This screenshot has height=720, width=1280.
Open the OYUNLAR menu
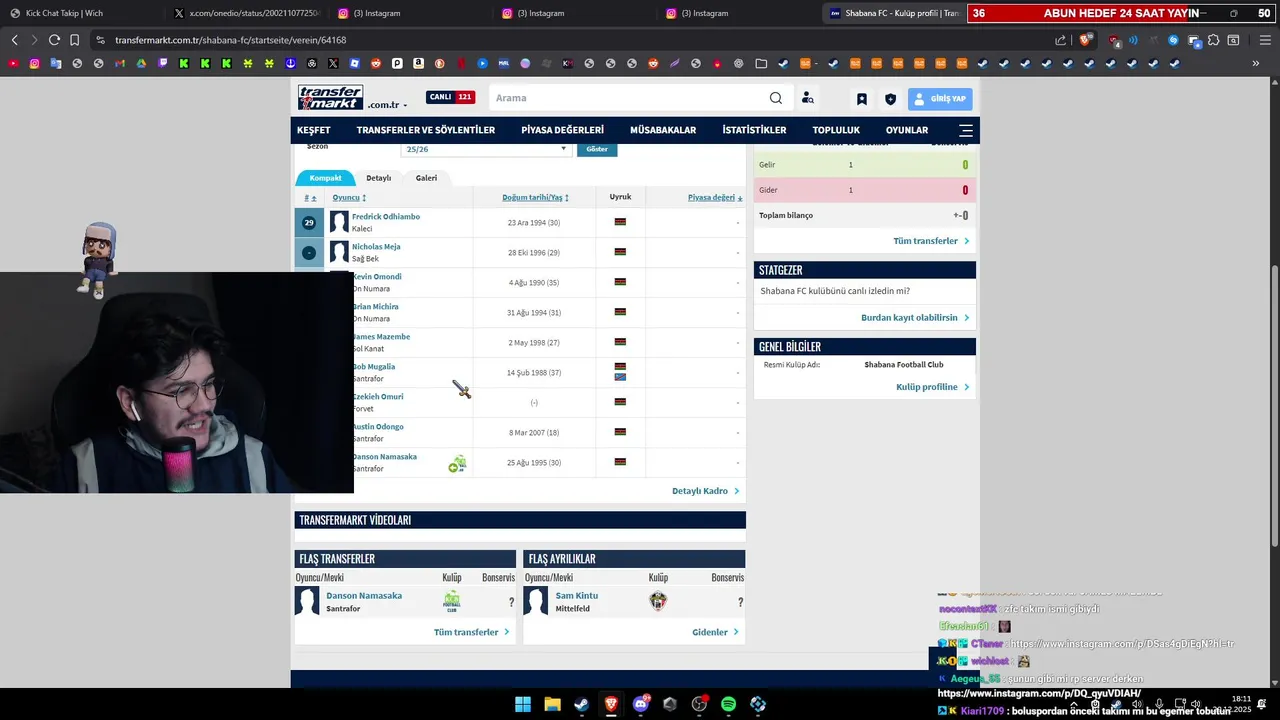(x=907, y=130)
